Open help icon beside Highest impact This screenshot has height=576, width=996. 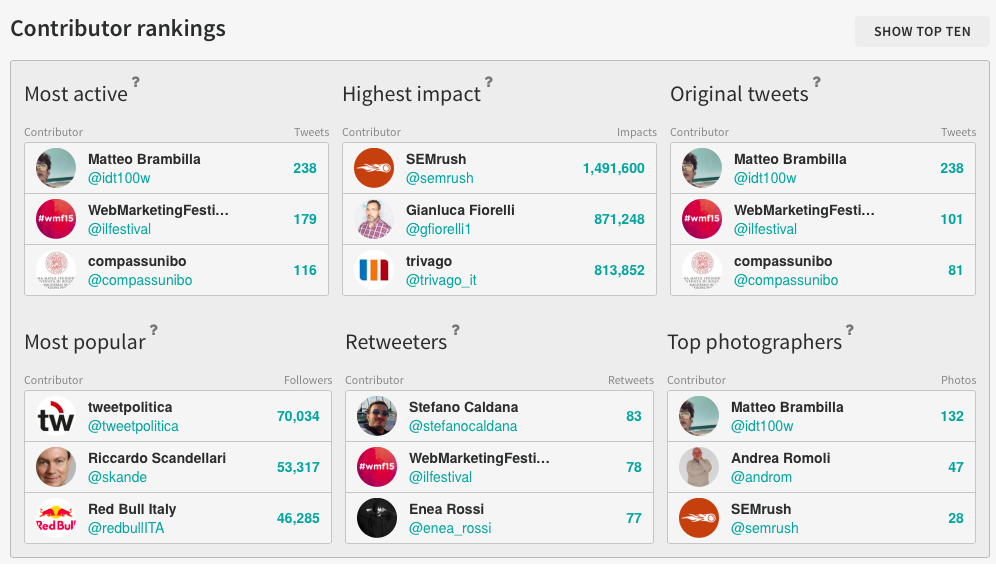point(488,82)
